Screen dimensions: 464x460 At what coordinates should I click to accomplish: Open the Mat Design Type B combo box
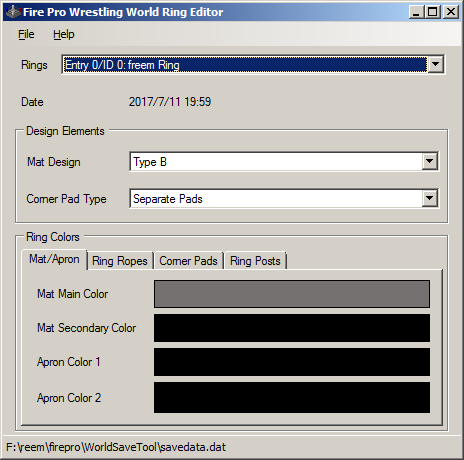[x=284, y=162]
